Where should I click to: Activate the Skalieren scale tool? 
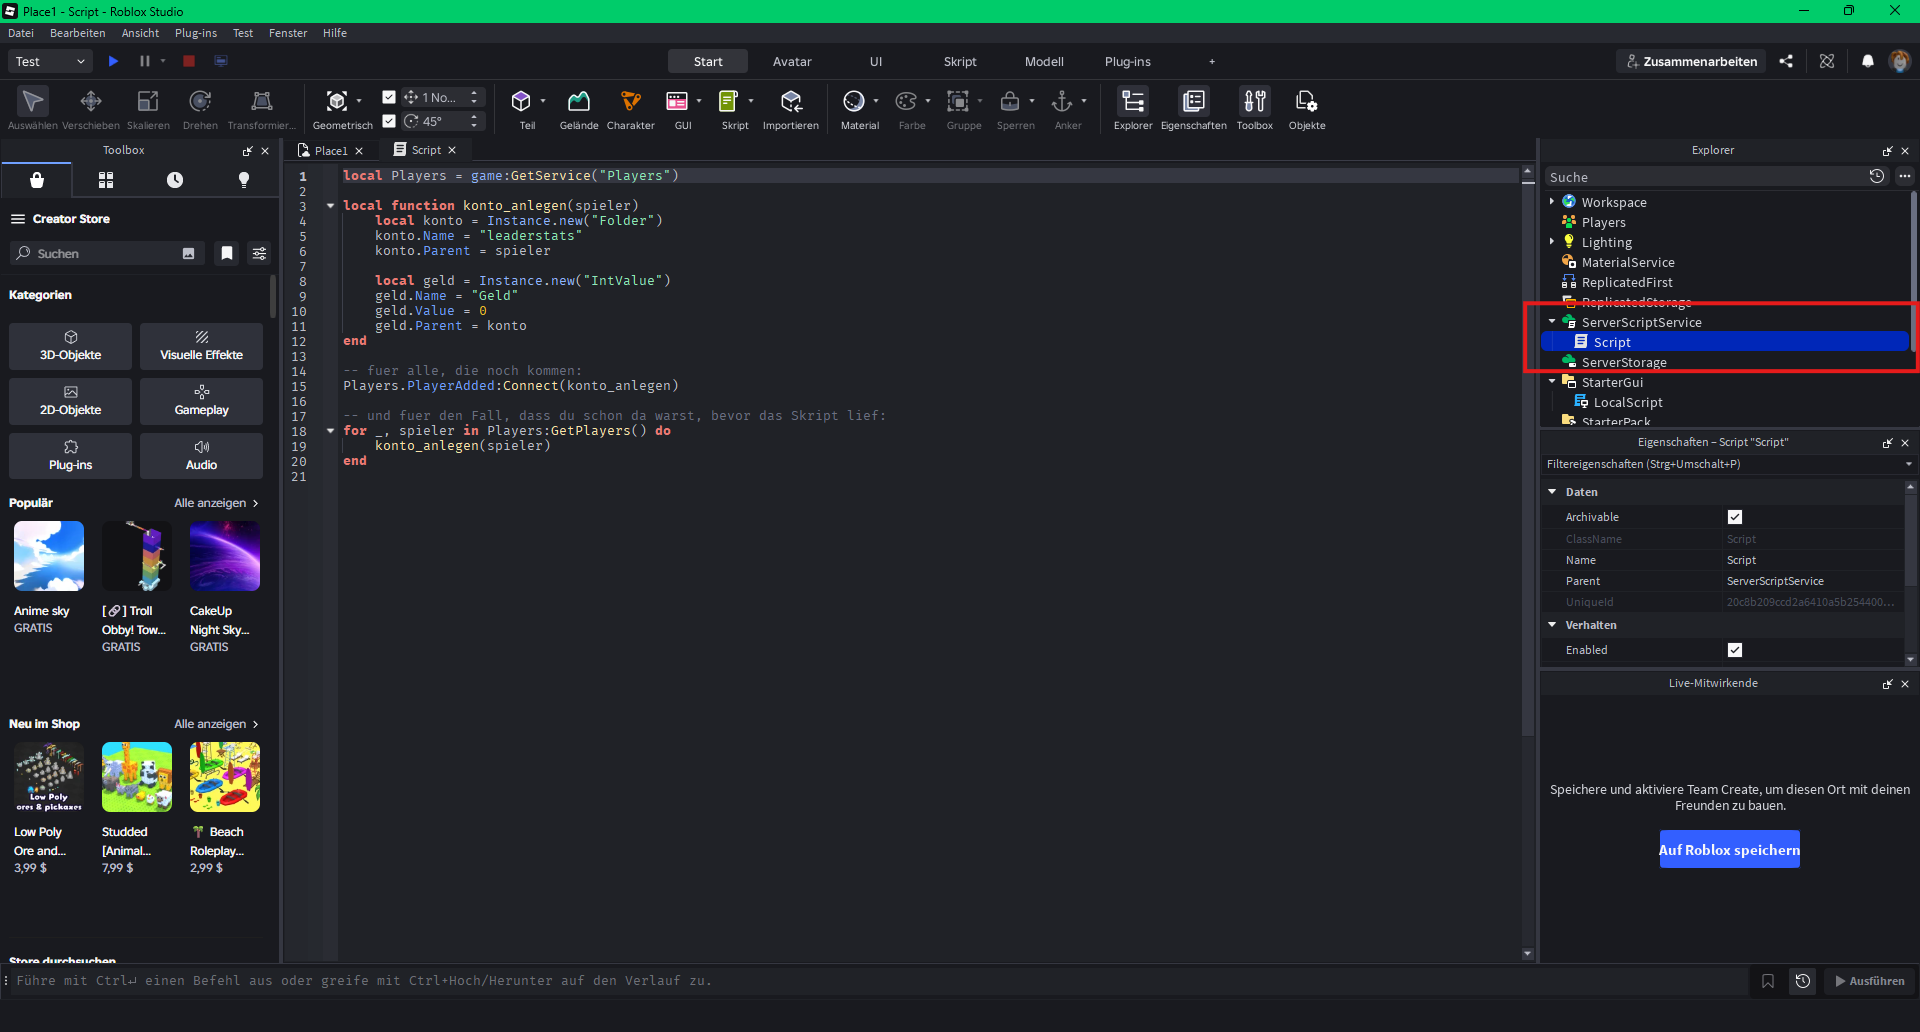tap(148, 108)
